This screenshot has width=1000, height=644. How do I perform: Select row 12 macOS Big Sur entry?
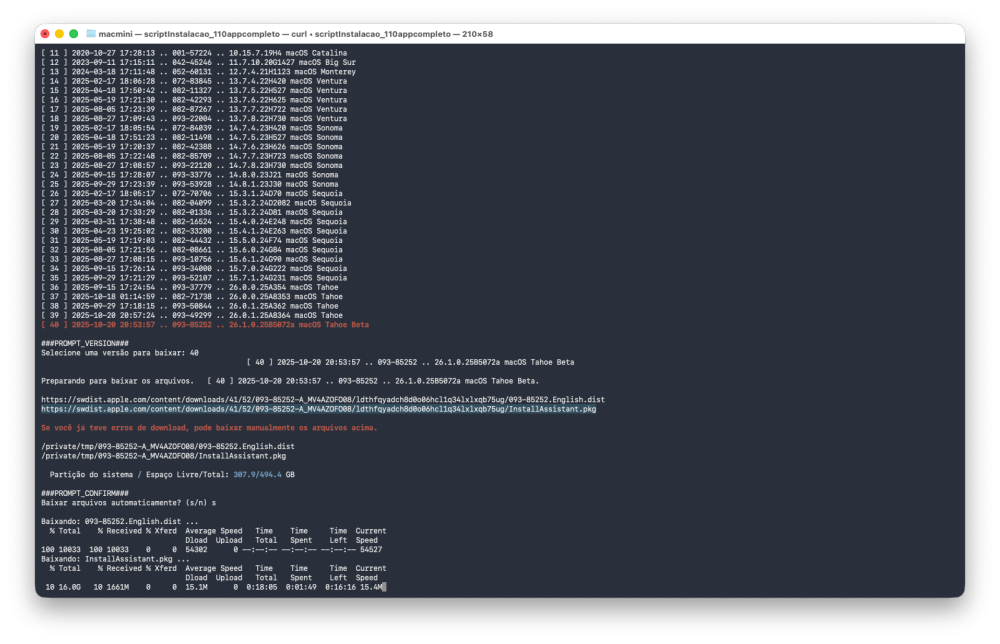(198, 62)
